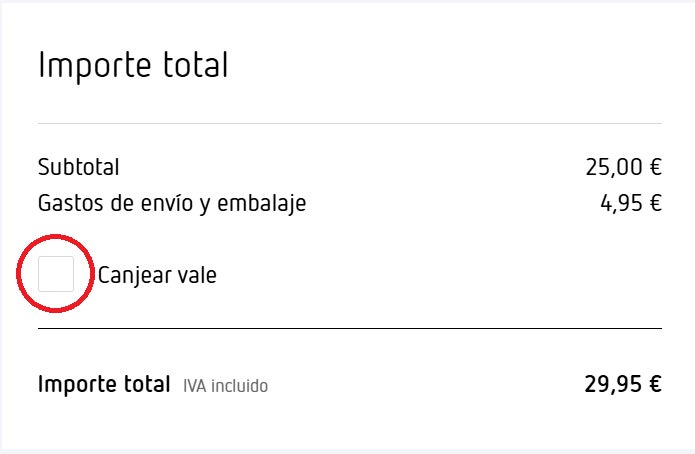Click the "Canjear vale" label text
The image size is (695, 454).
point(157,275)
